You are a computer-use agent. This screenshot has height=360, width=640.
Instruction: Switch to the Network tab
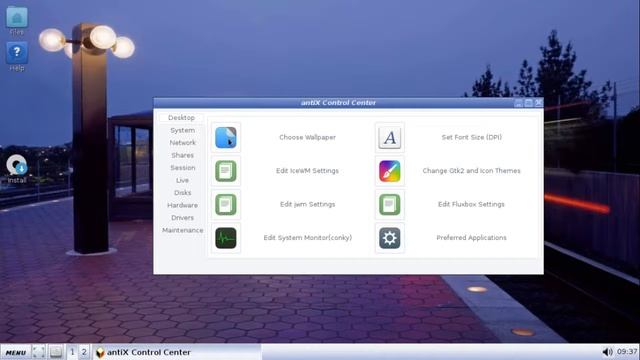pos(182,142)
